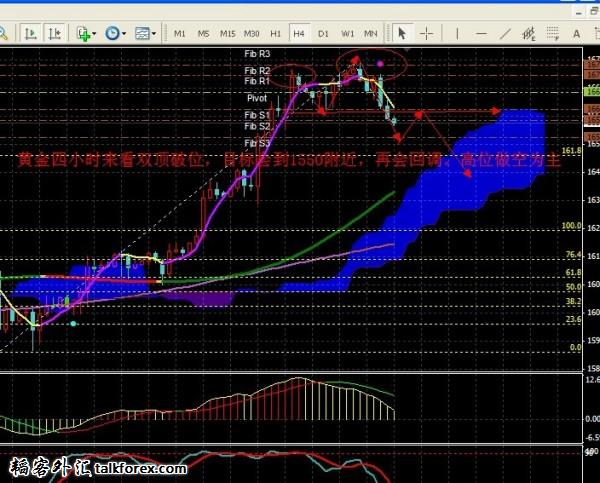Screen dimensions: 600x483
Task: Click the periods clock icon
Action: [x=112, y=34]
